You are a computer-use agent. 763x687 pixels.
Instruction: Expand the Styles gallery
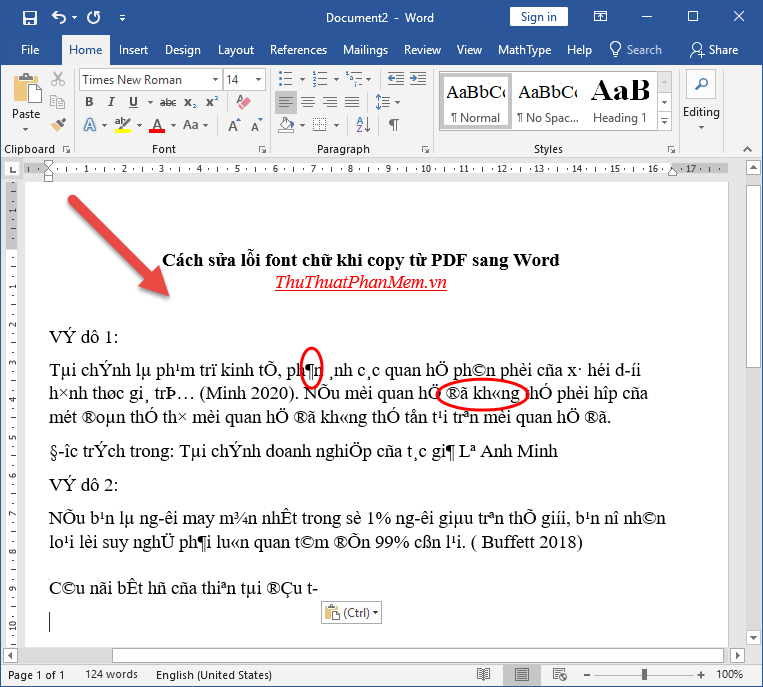click(664, 121)
